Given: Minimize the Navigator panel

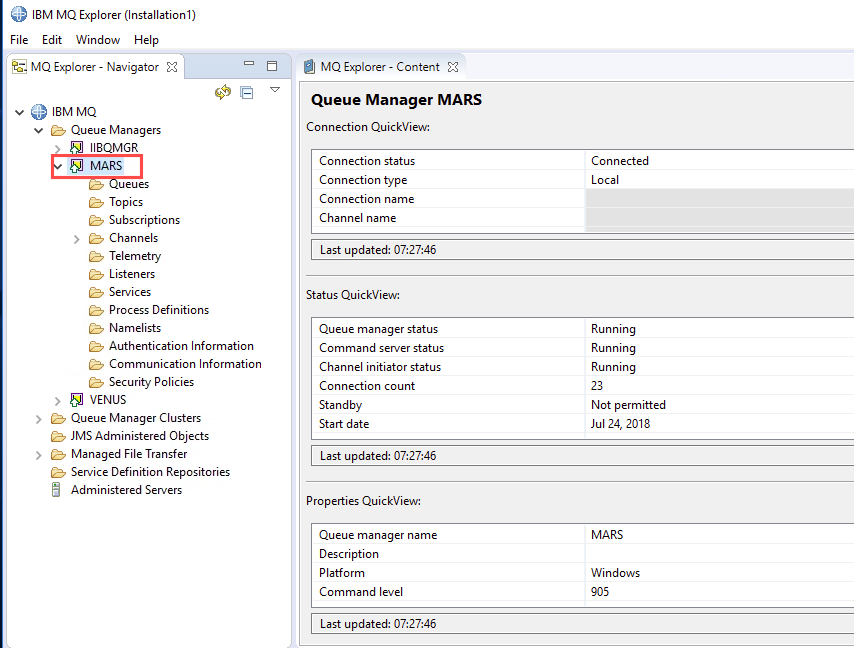Looking at the screenshot, I should [x=249, y=64].
